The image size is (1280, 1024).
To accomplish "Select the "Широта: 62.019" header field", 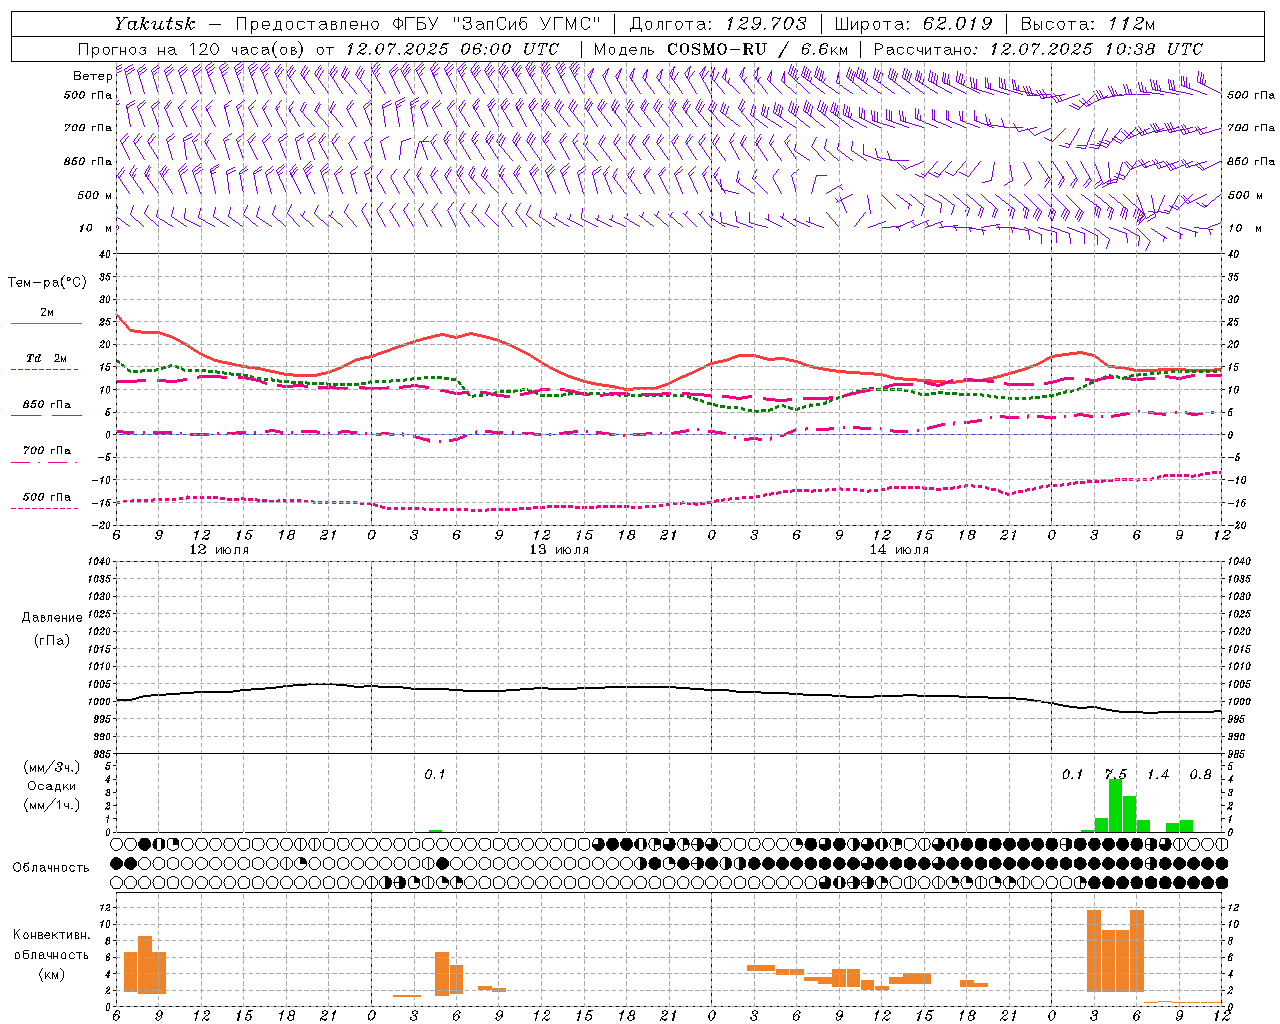I will coord(914,24).
